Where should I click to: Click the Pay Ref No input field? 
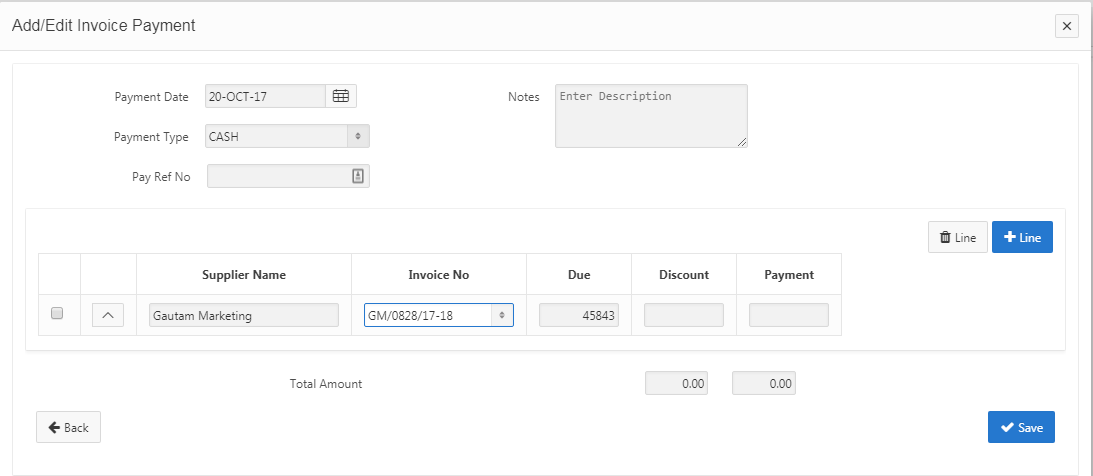coord(277,176)
